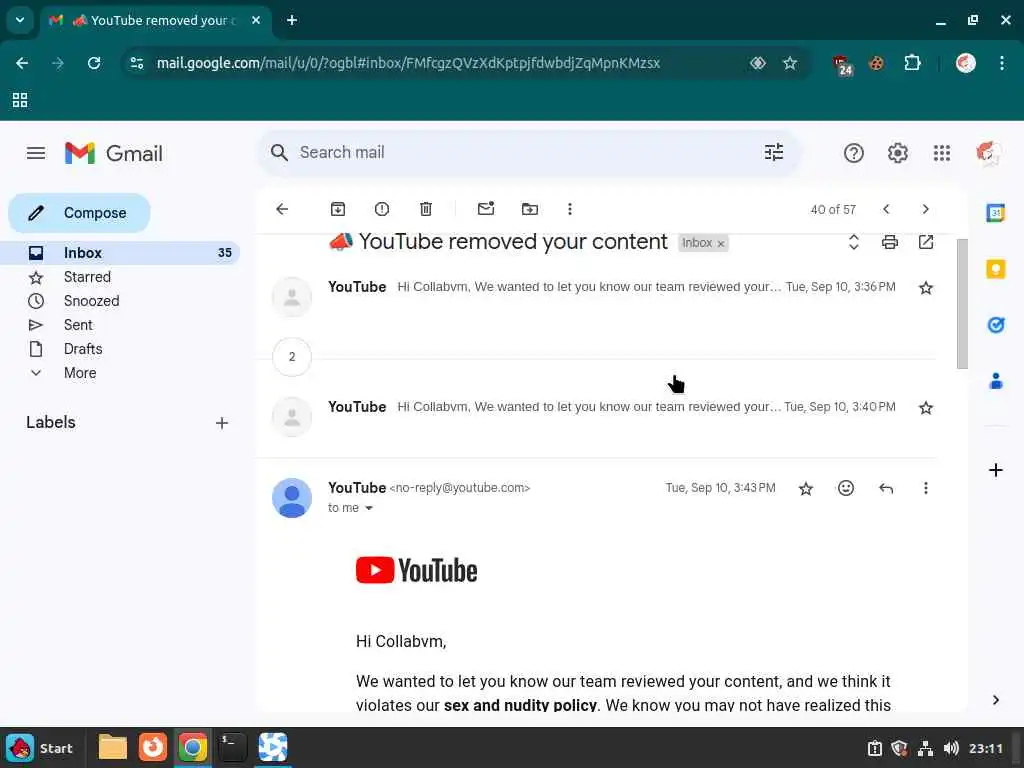1024x768 pixels.
Task: Open the Sent folder
Action: tap(78, 325)
